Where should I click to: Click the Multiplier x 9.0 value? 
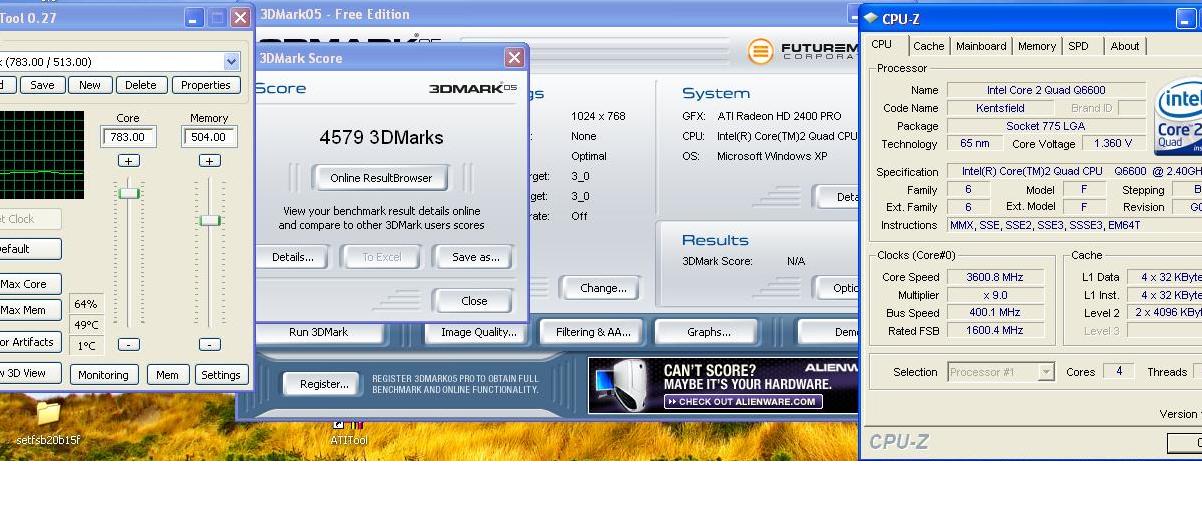coord(995,295)
